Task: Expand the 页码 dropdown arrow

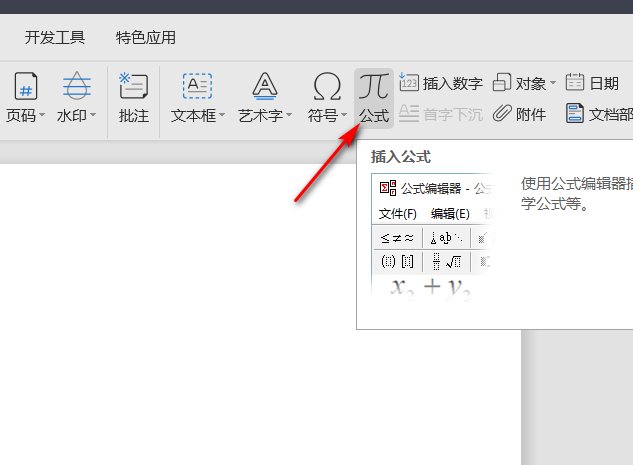Action: 42,115
